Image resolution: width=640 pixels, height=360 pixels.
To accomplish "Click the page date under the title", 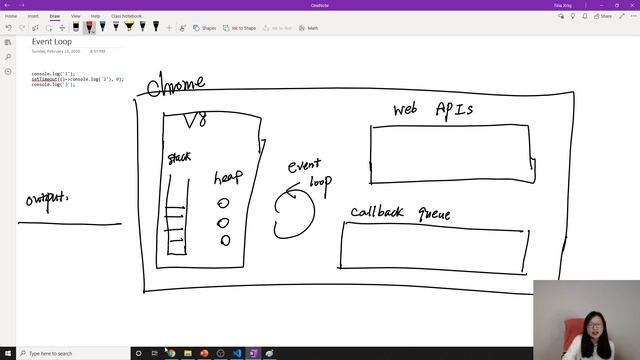I will pos(56,51).
